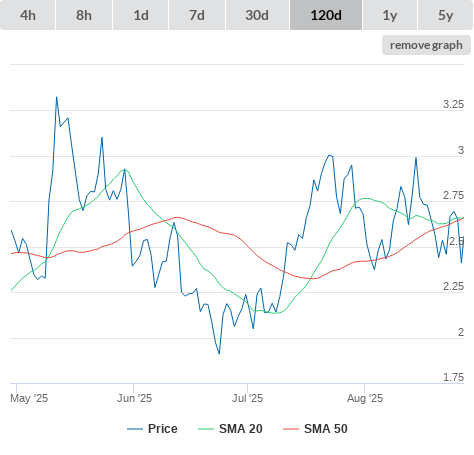Click the blue Price legend line marker
This screenshot has height=455, width=474.
[x=135, y=429]
